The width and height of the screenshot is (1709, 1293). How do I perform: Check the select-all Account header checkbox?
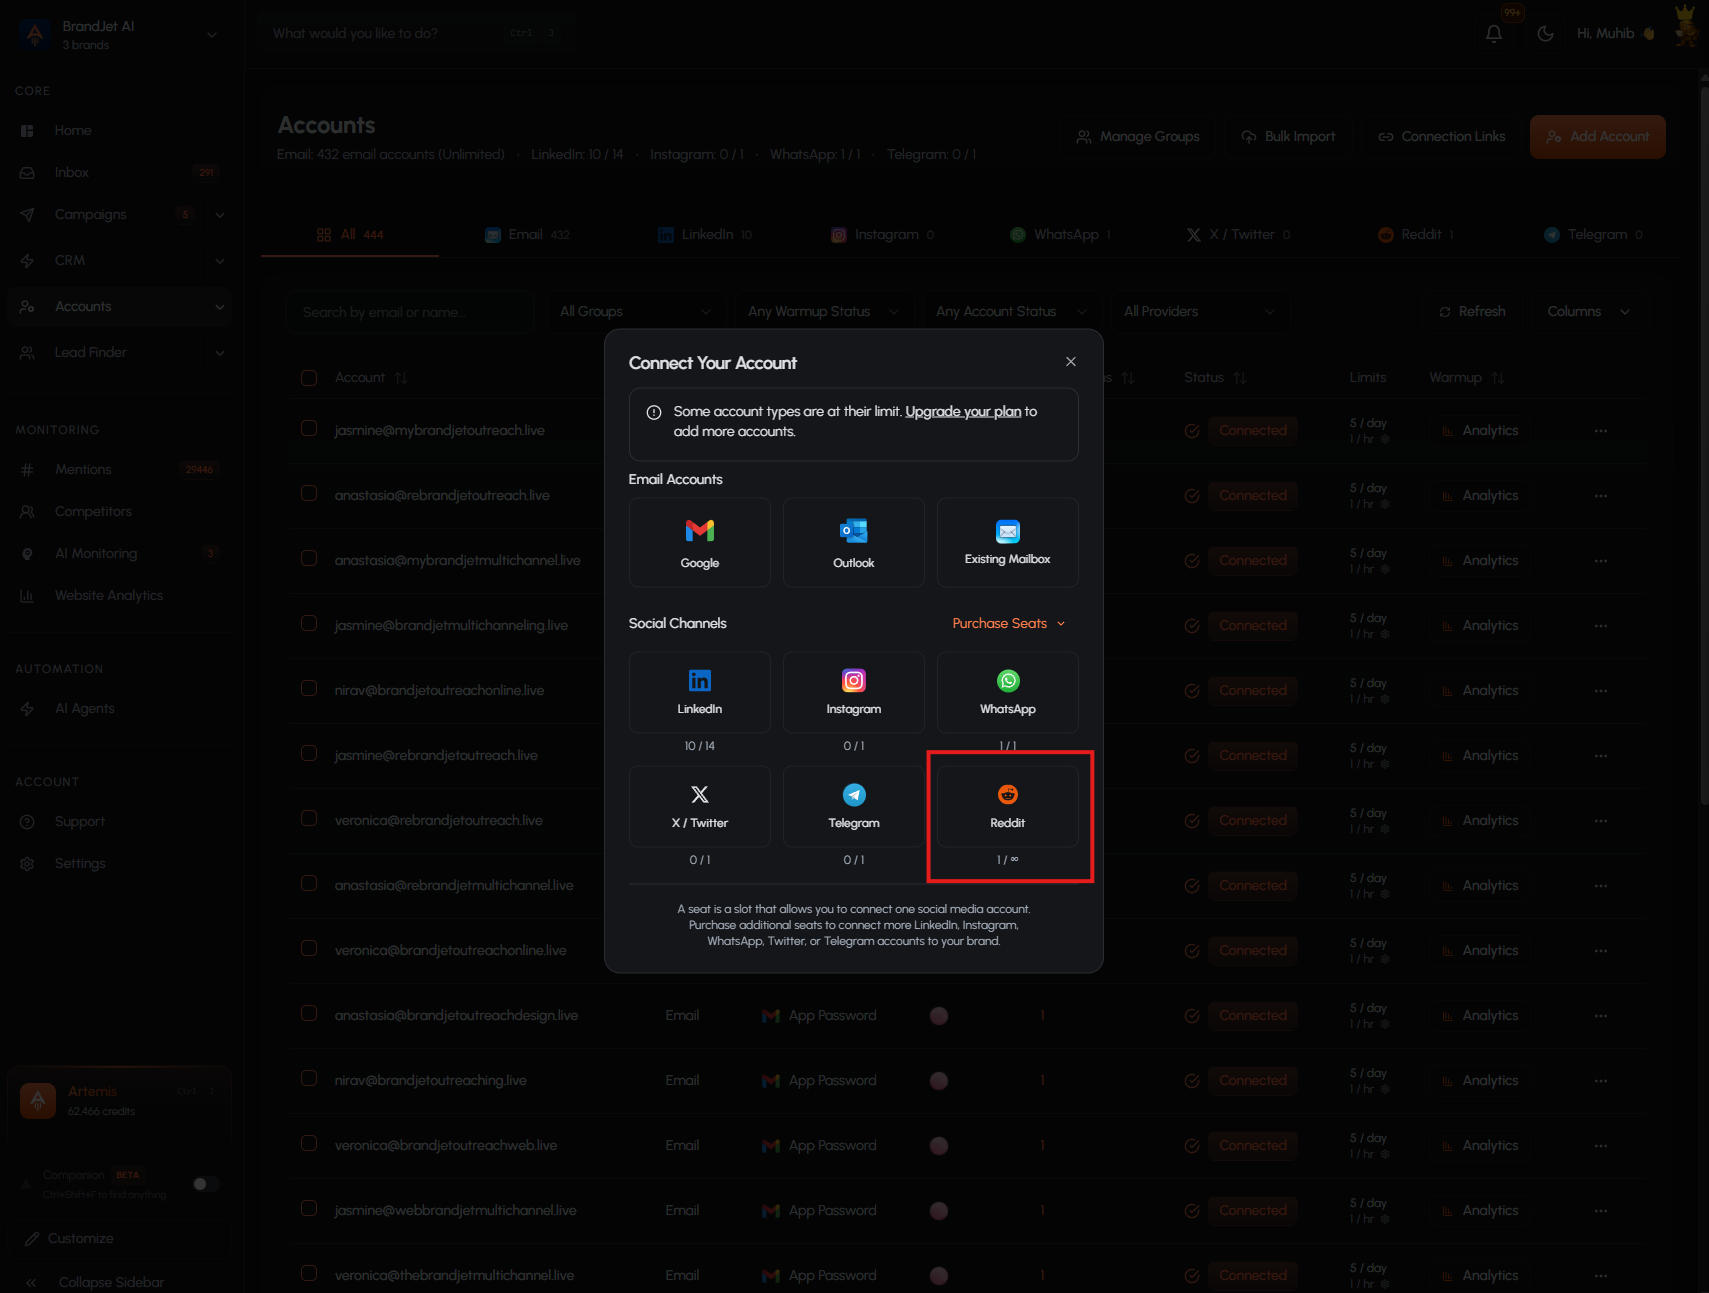309,378
